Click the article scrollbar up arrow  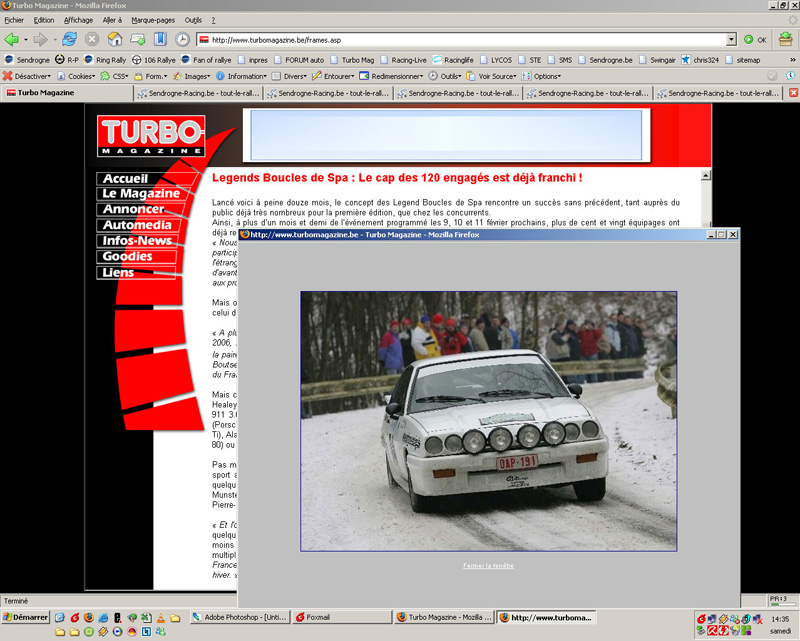[x=706, y=176]
